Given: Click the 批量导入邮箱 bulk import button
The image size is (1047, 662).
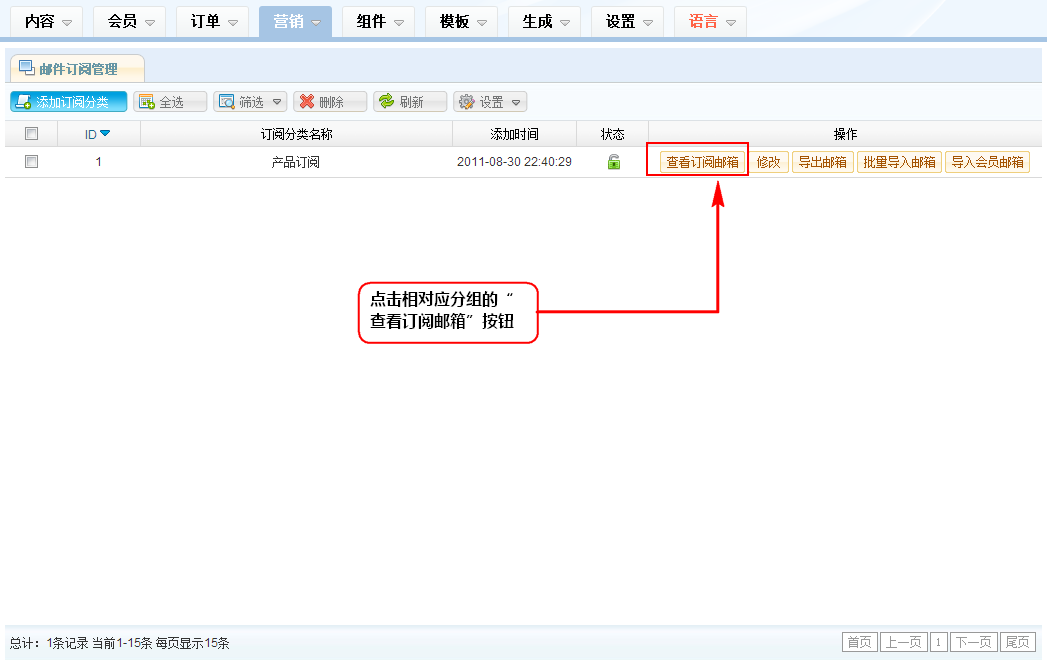Looking at the screenshot, I should (x=899, y=162).
